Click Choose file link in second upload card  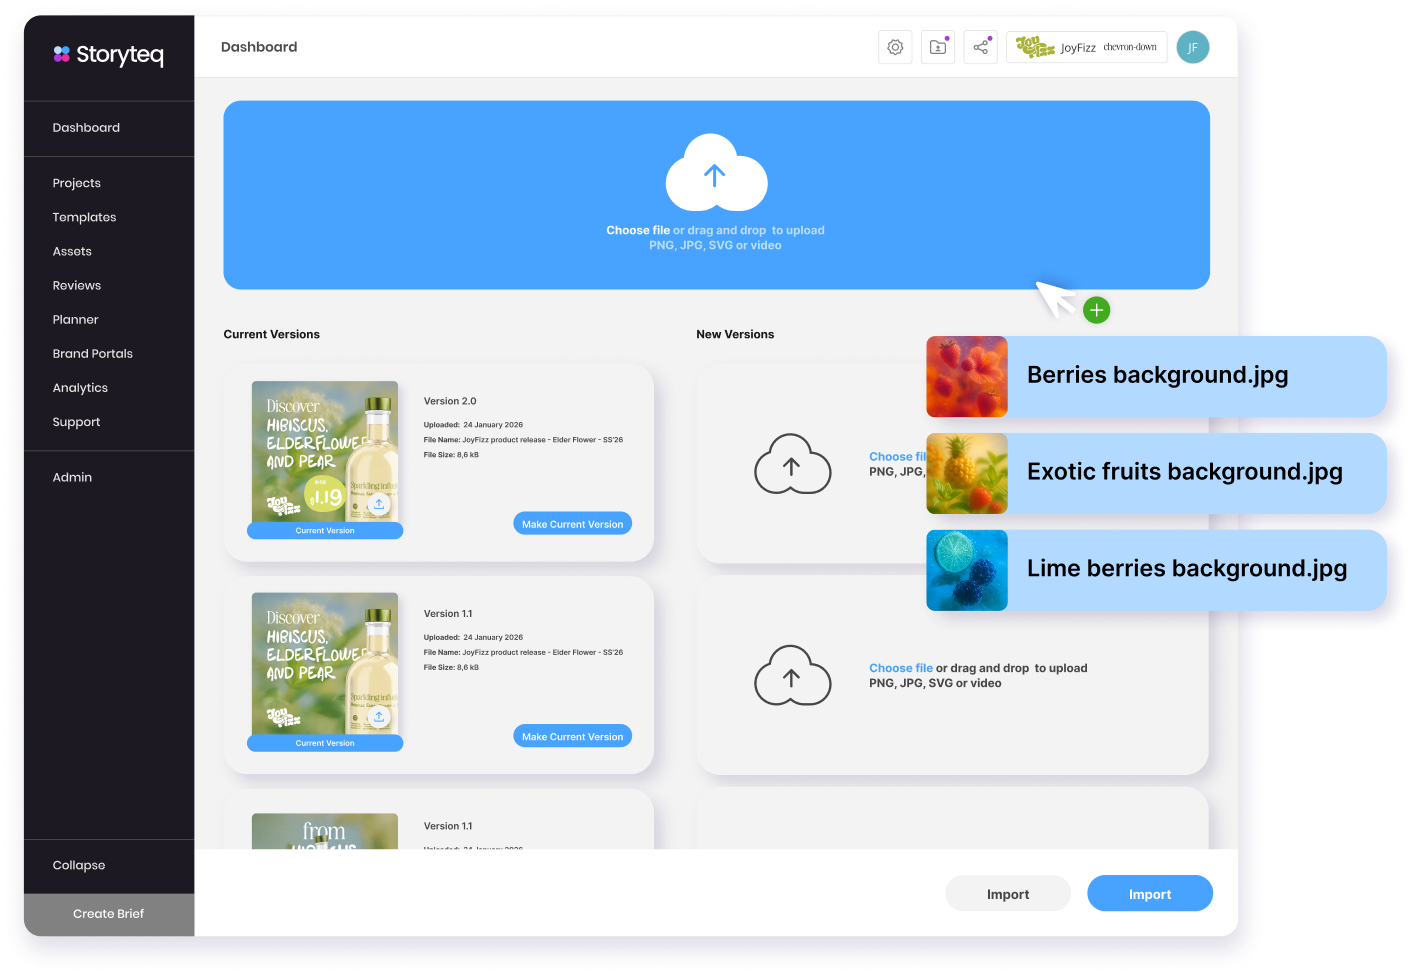pyautogui.click(x=900, y=668)
